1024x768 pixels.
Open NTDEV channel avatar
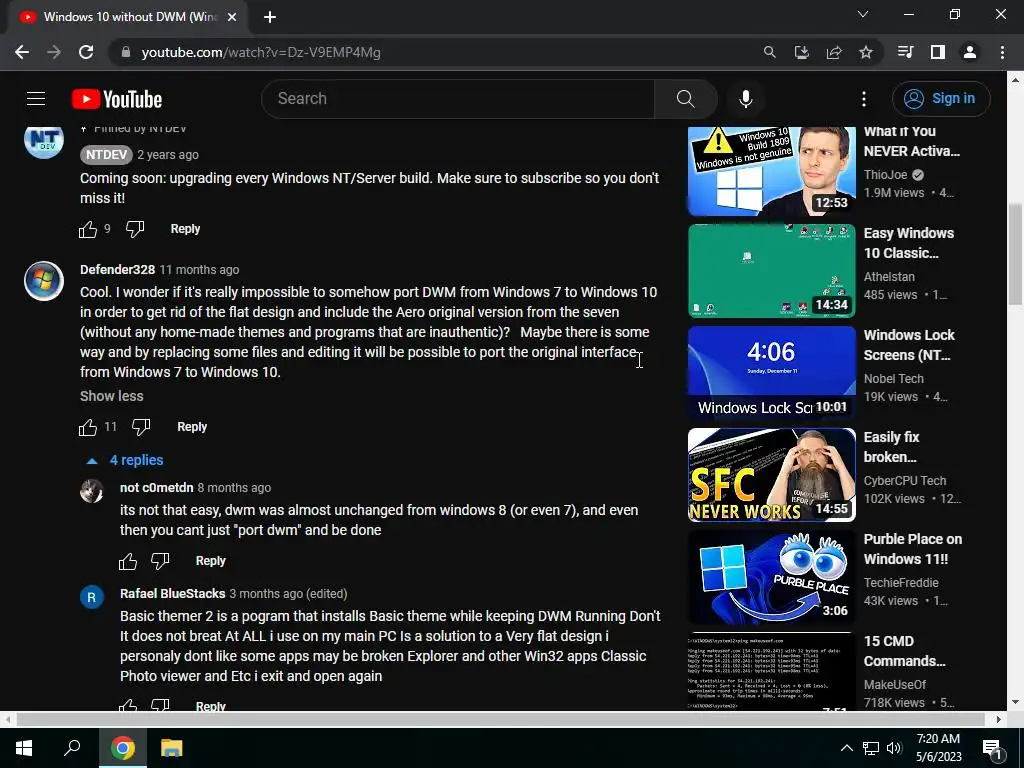(x=44, y=140)
